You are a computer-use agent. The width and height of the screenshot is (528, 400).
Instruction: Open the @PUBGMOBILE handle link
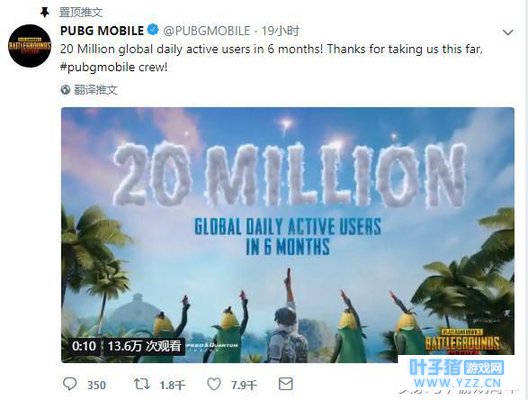(x=207, y=31)
